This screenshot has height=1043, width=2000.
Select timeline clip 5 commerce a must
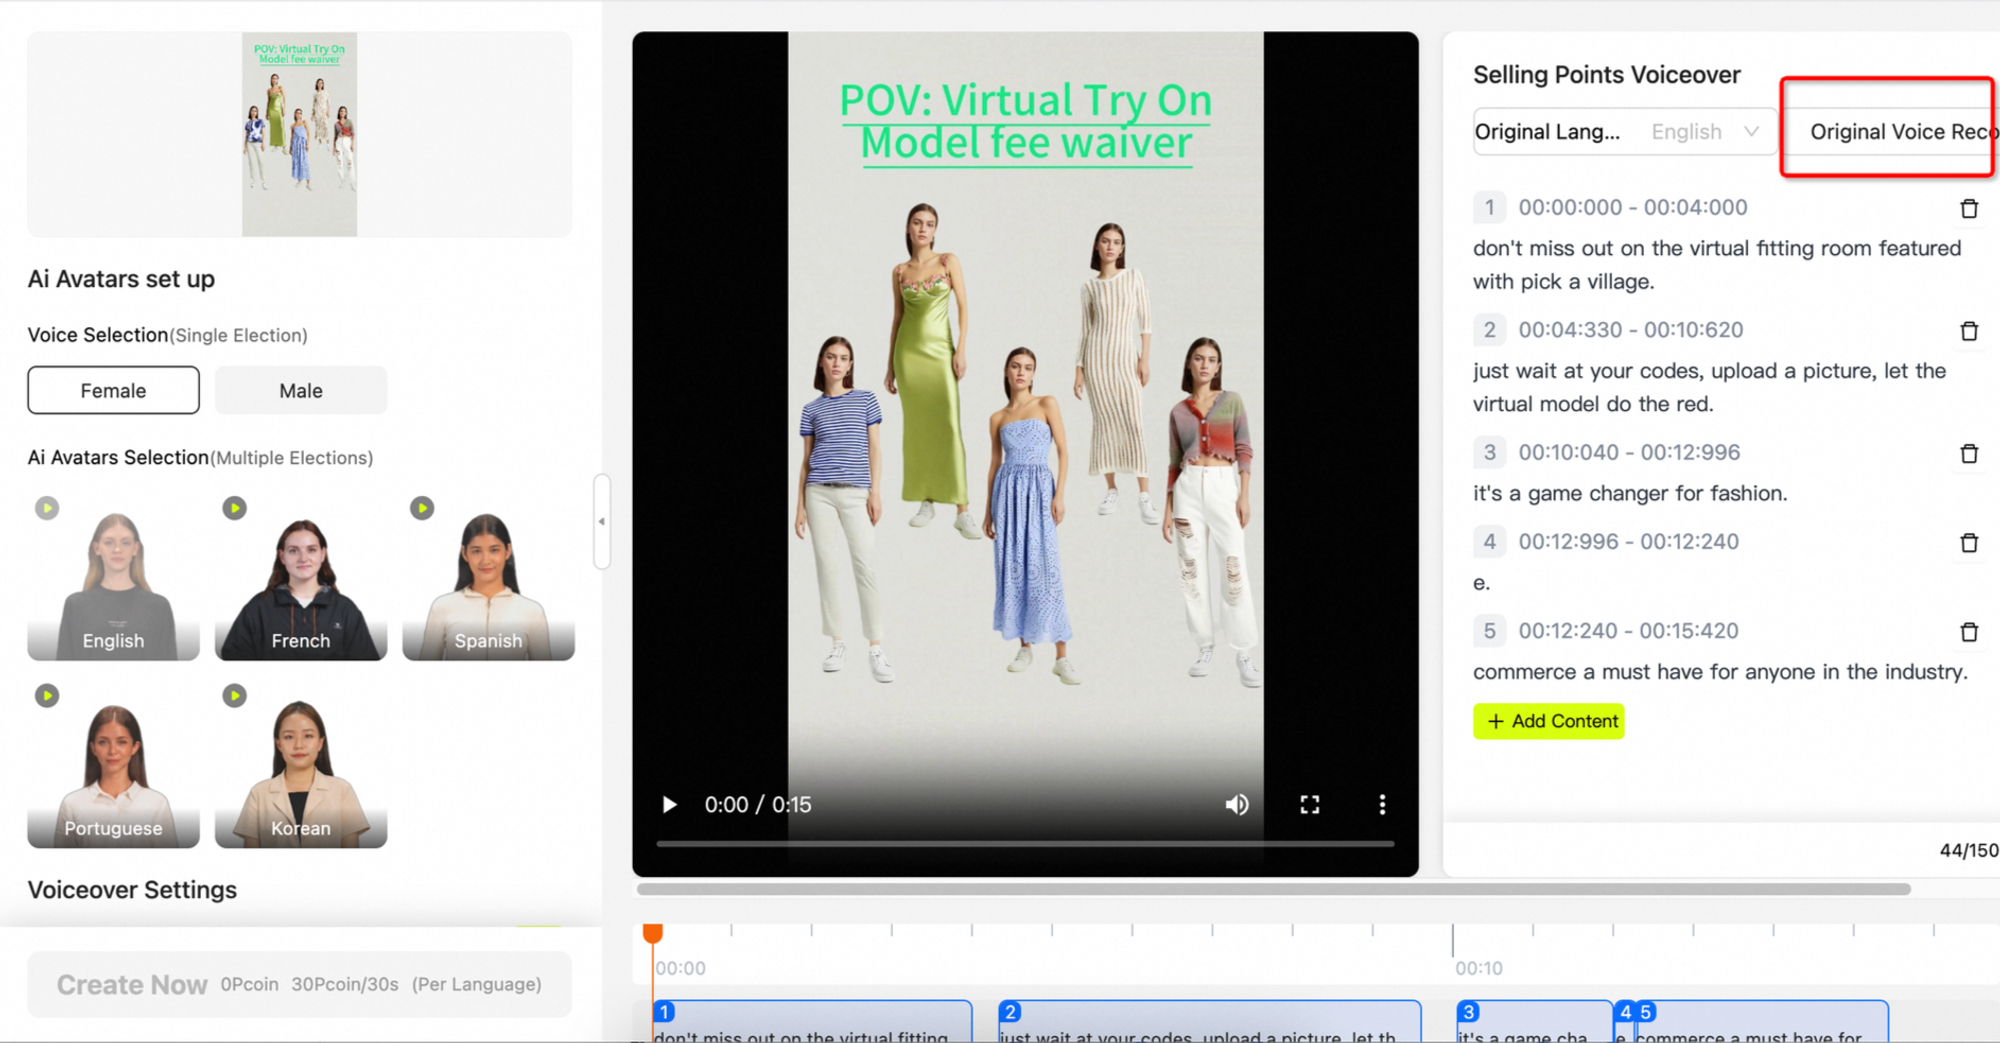[1761, 1022]
